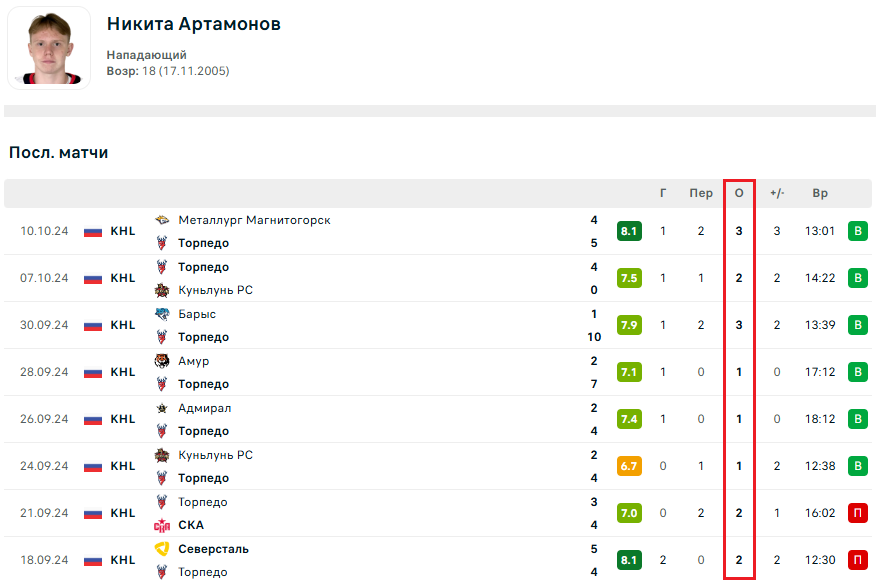Image resolution: width=876 pixels, height=585 pixels.
Task: Click the Вр time column header
Action: (x=820, y=193)
